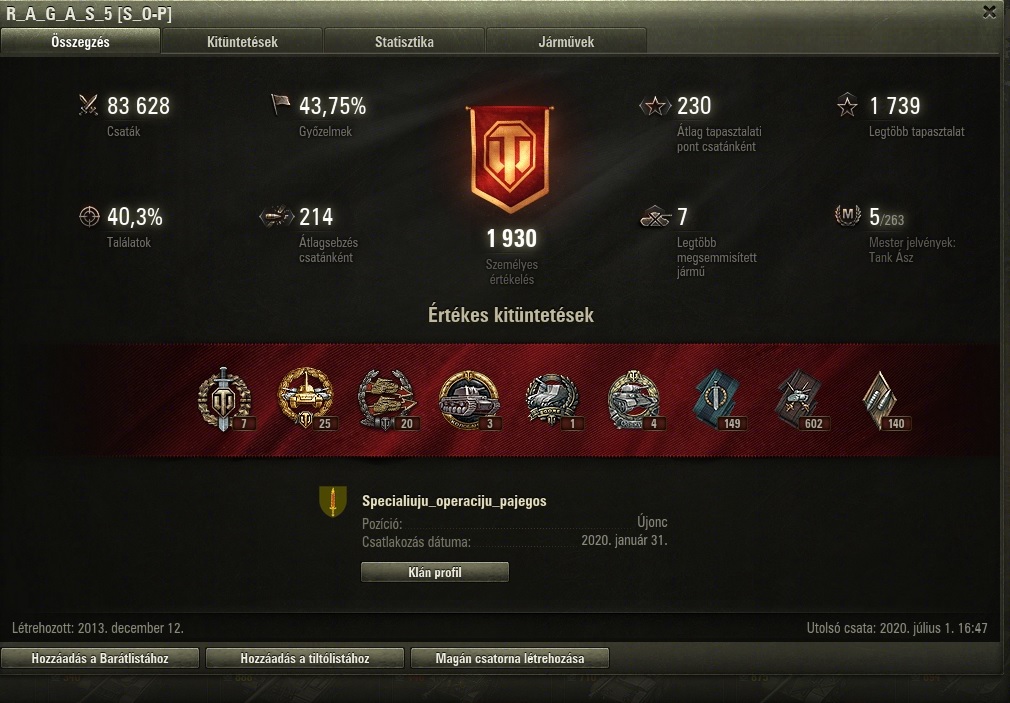Image resolution: width=1010 pixels, height=703 pixels.
Task: Click the crossed swords battles icon
Action: click(88, 105)
